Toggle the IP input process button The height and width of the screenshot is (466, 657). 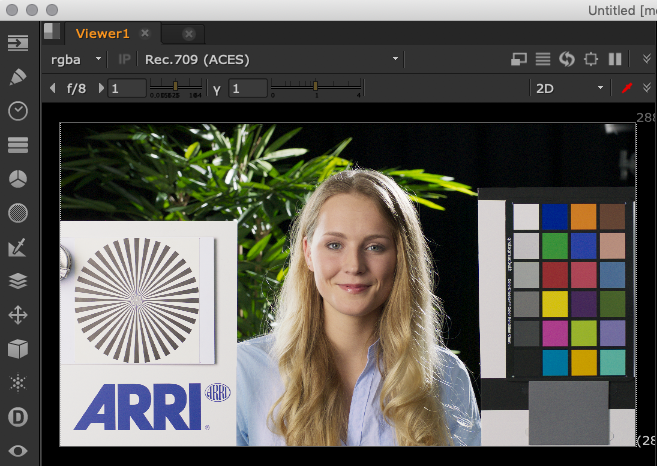[x=125, y=60]
